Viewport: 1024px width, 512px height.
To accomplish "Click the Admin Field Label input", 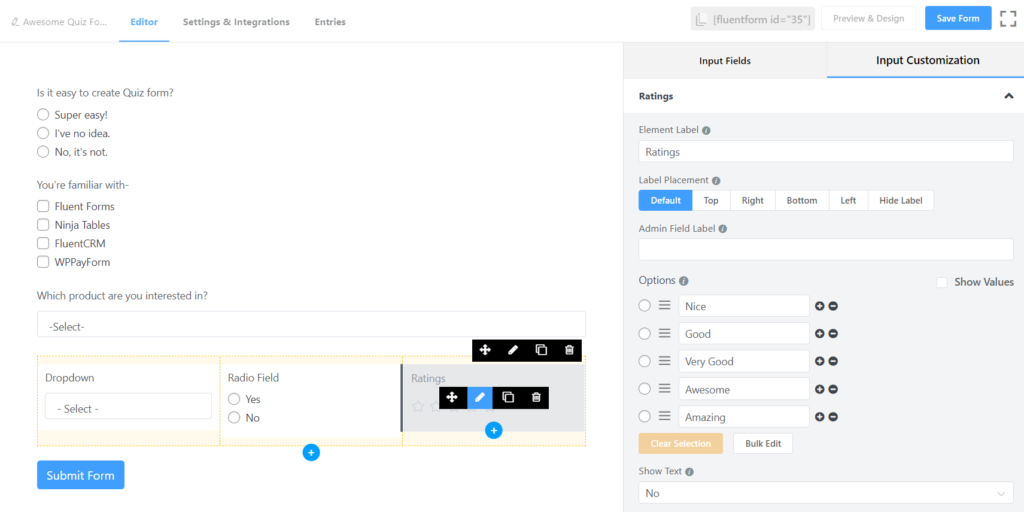I will click(x=825, y=249).
